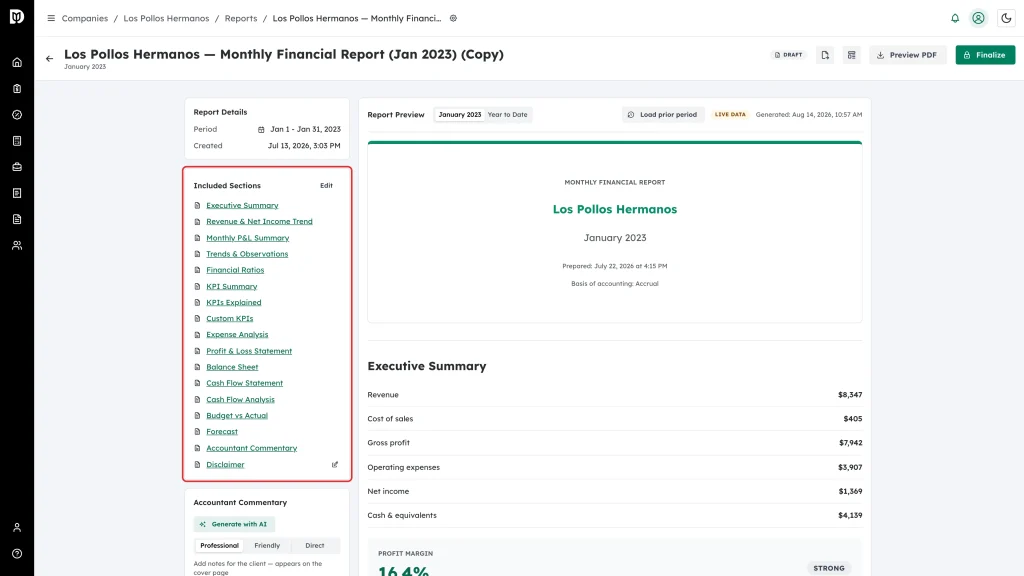Click the Cash & equivalents value $4,139
This screenshot has height=576, width=1024.
click(x=850, y=515)
